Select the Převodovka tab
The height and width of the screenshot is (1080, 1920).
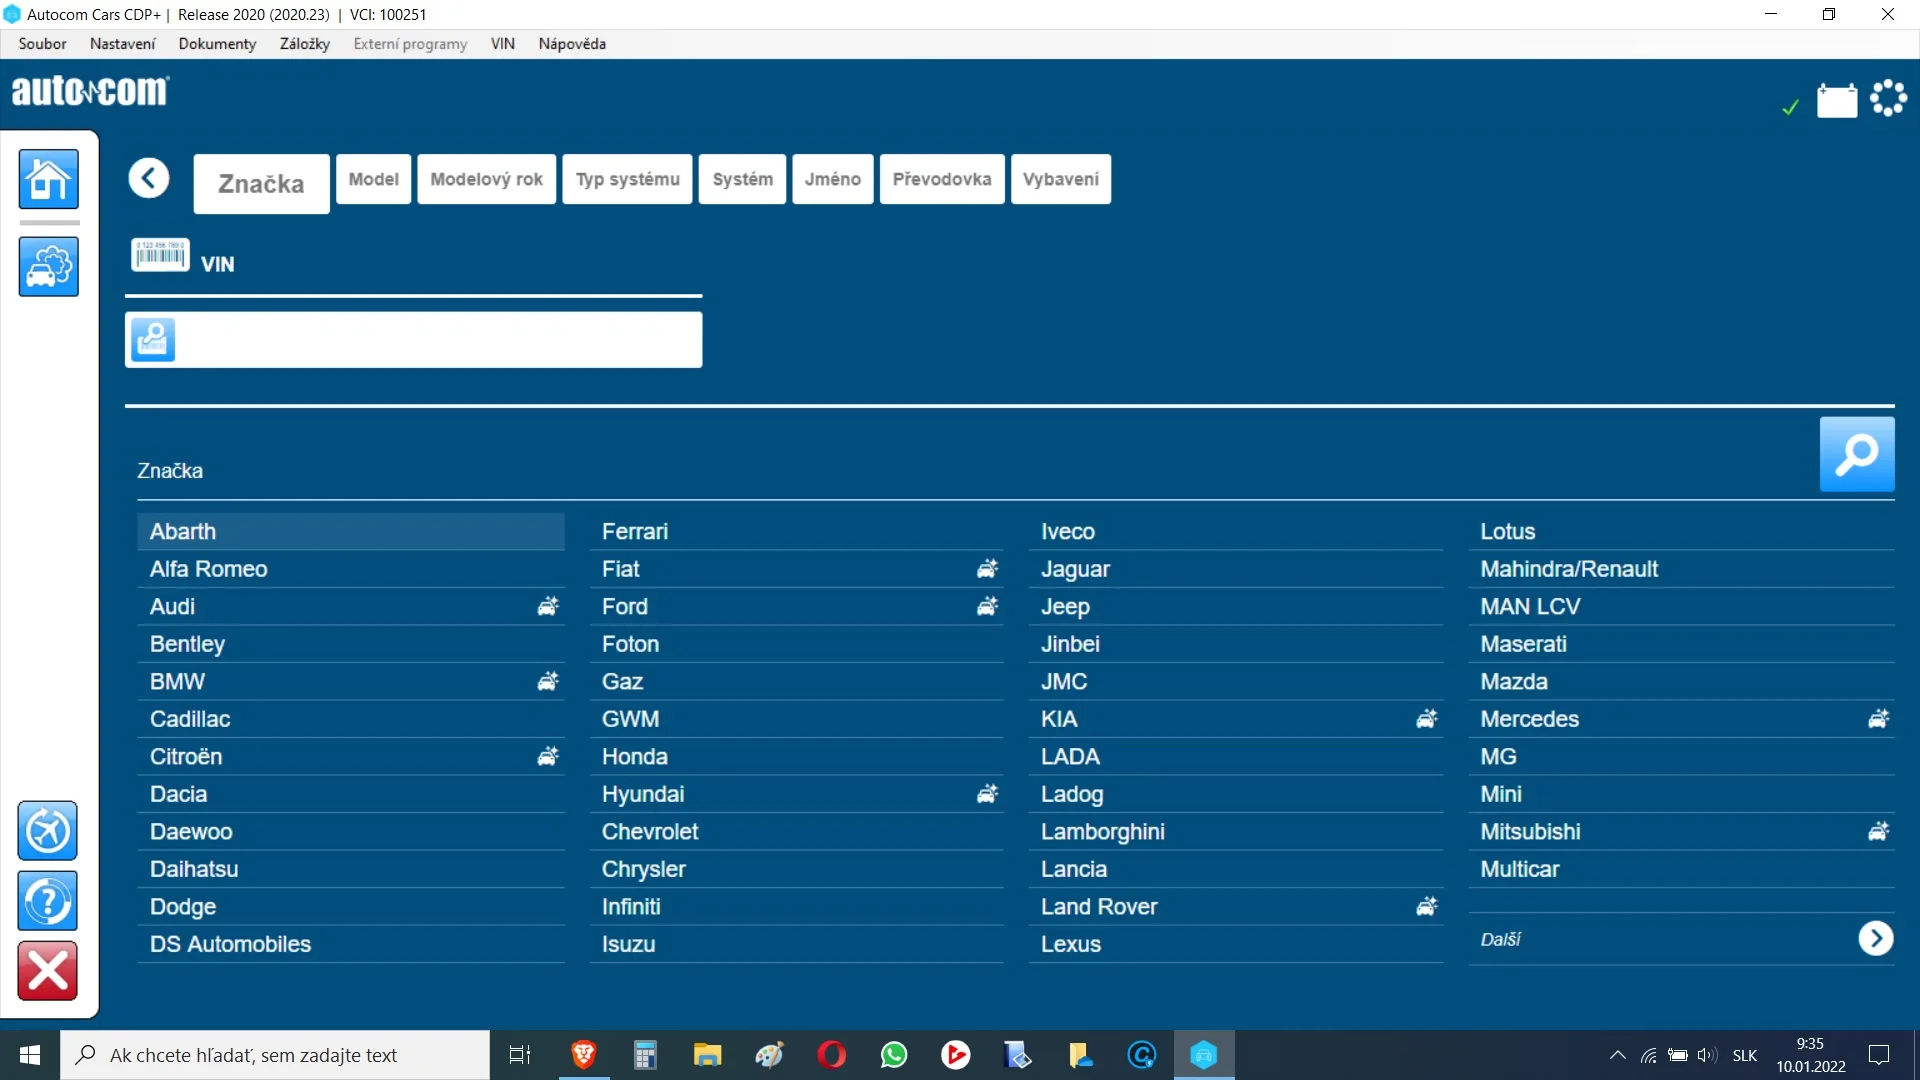tap(941, 179)
